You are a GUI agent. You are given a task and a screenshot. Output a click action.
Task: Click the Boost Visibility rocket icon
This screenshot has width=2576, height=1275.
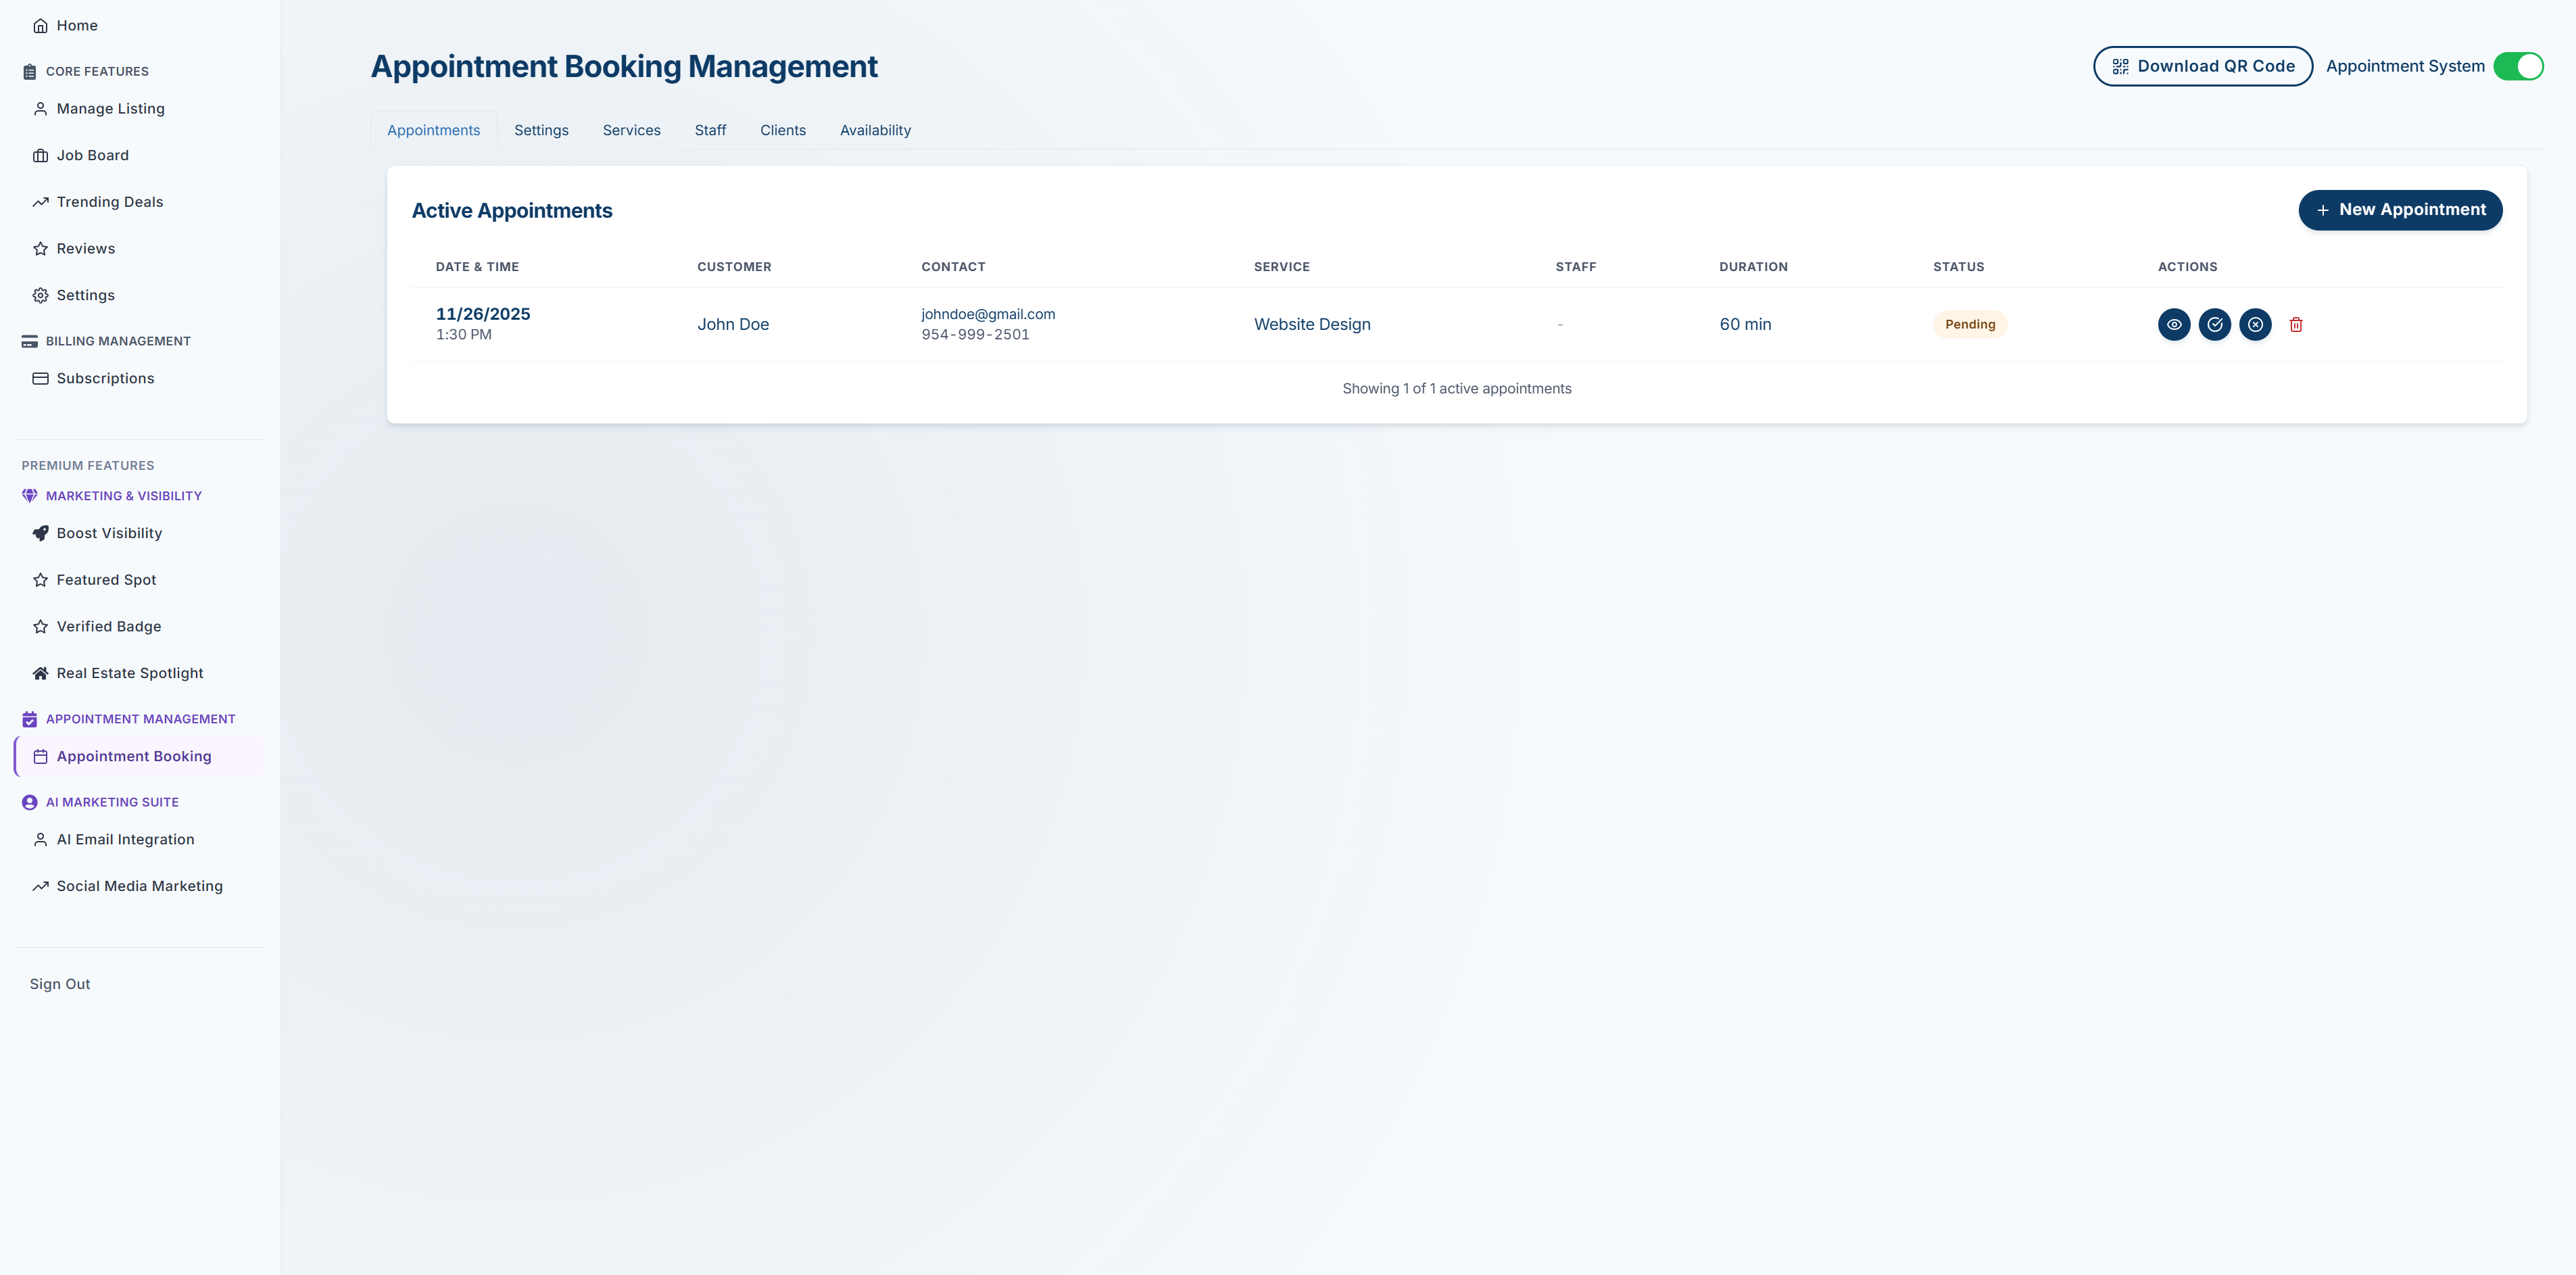[40, 533]
